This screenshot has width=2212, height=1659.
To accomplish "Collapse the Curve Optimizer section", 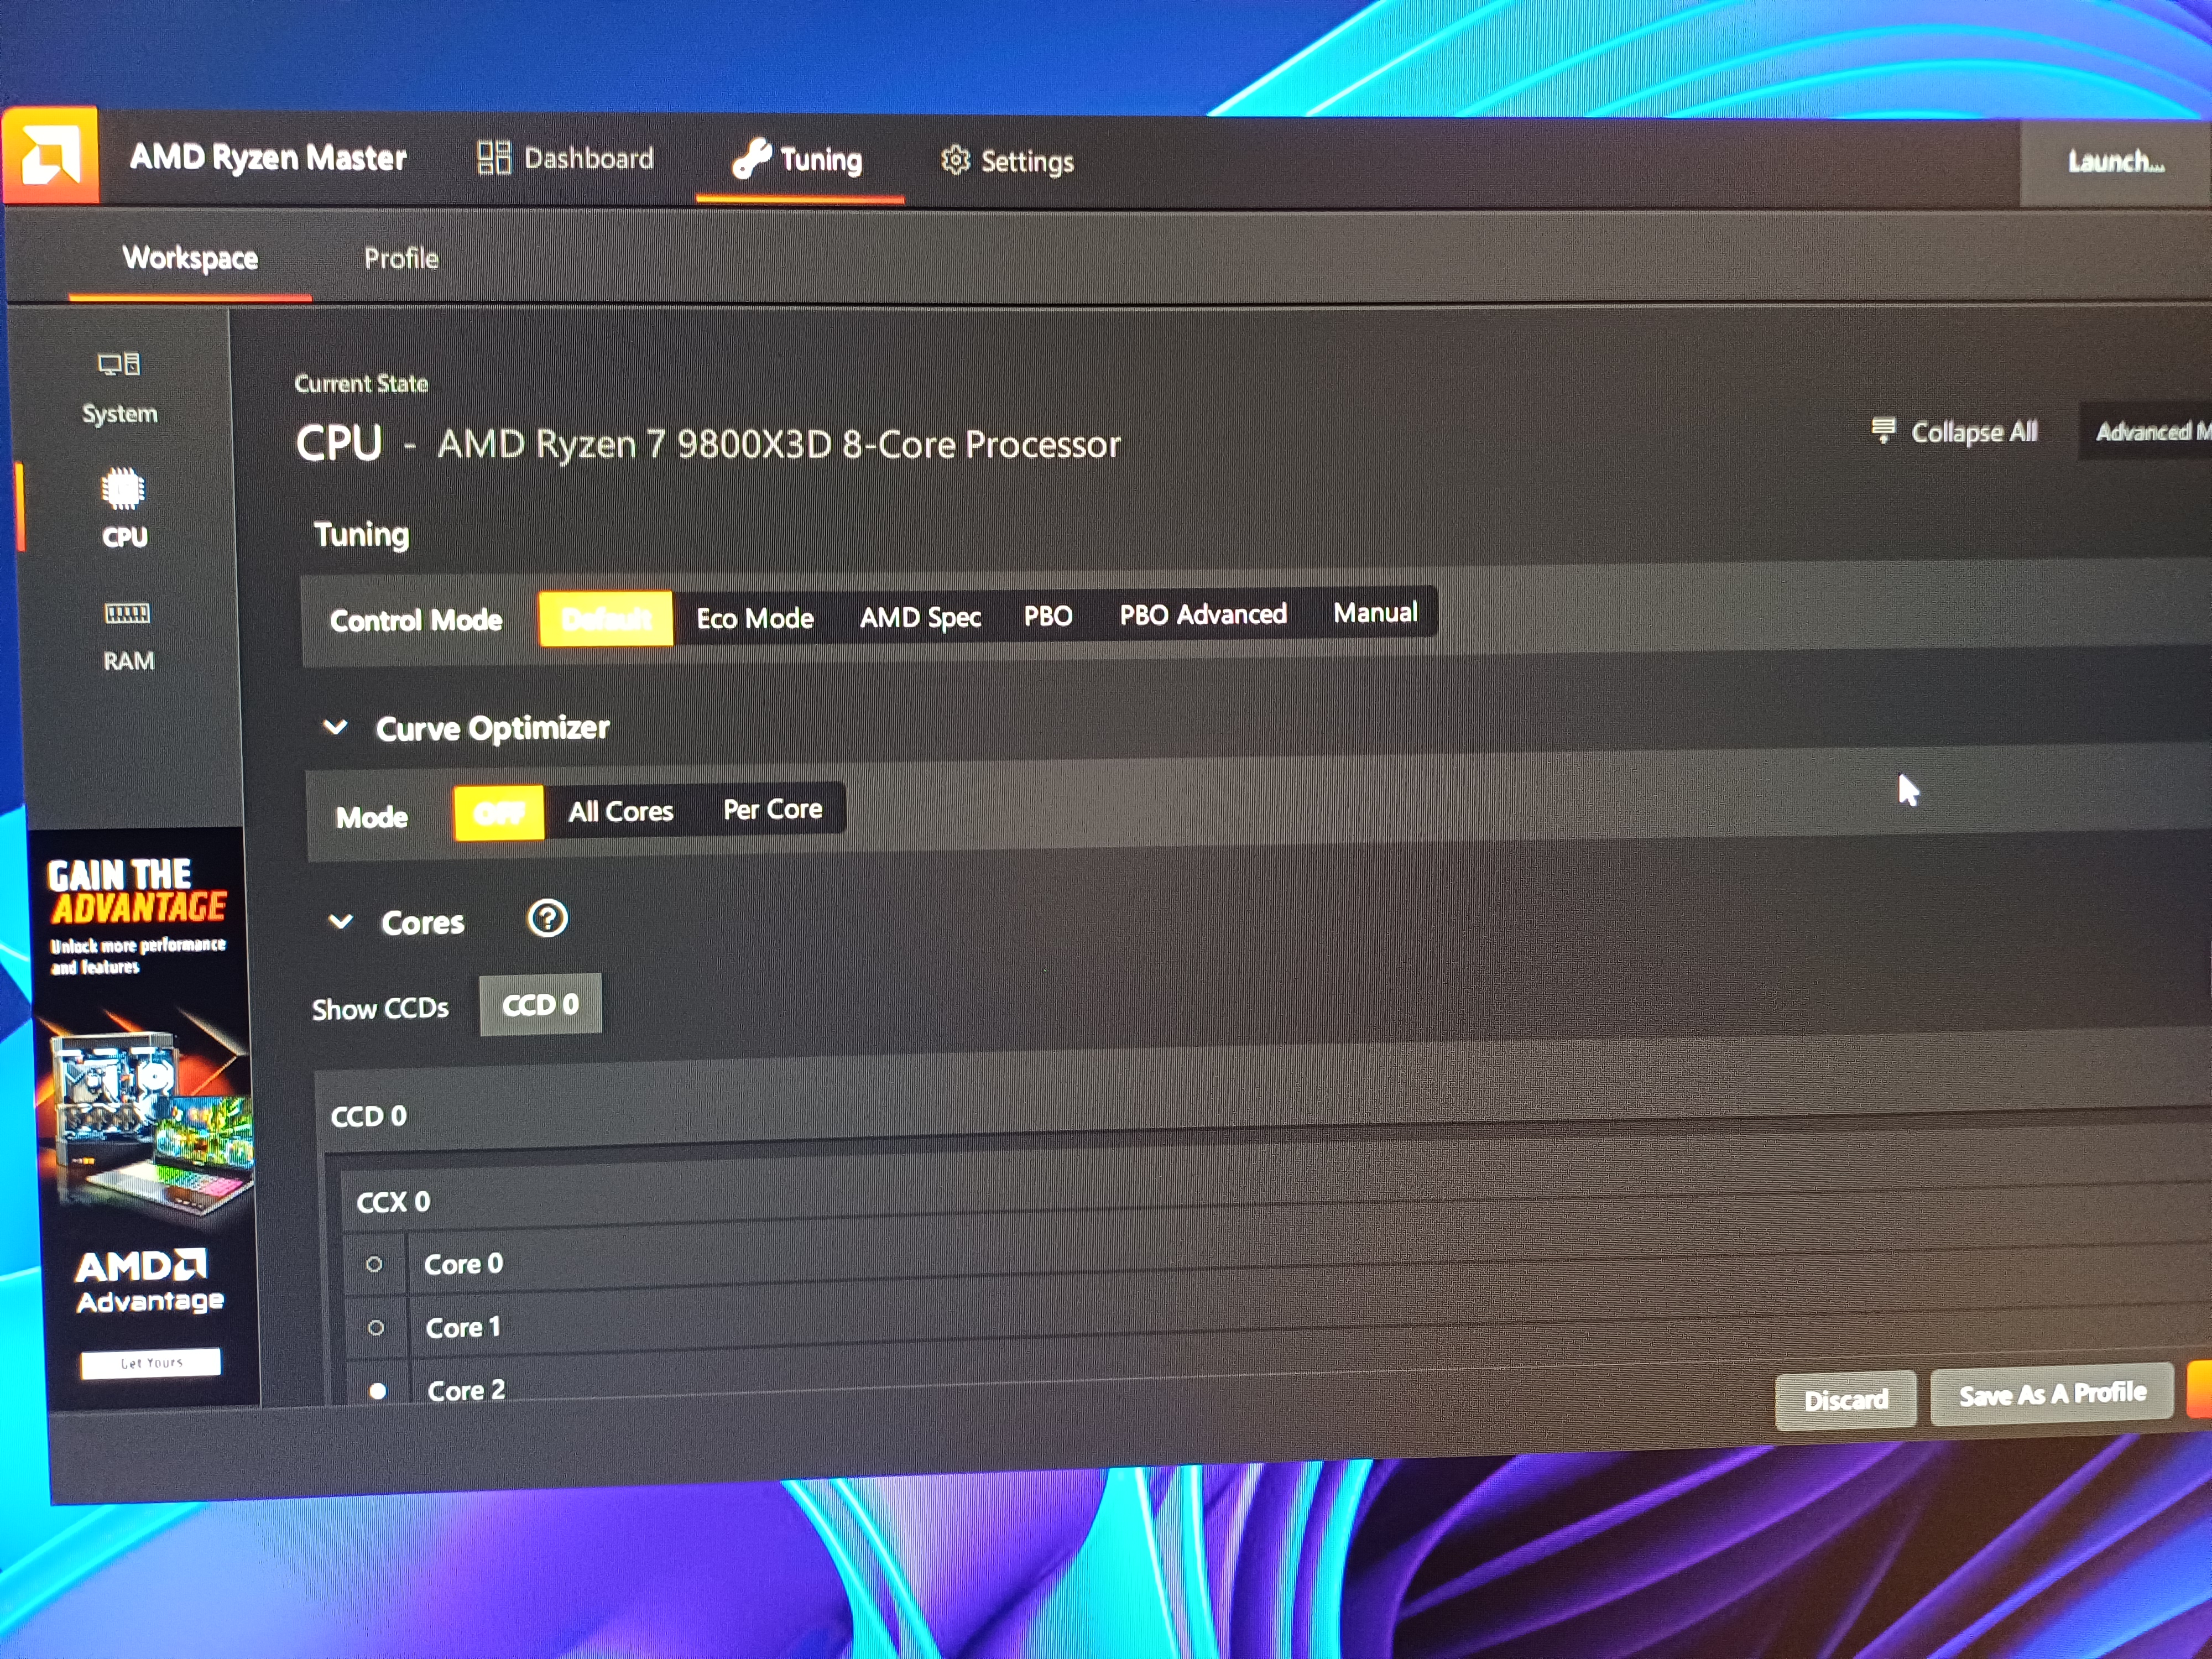I will [336, 727].
